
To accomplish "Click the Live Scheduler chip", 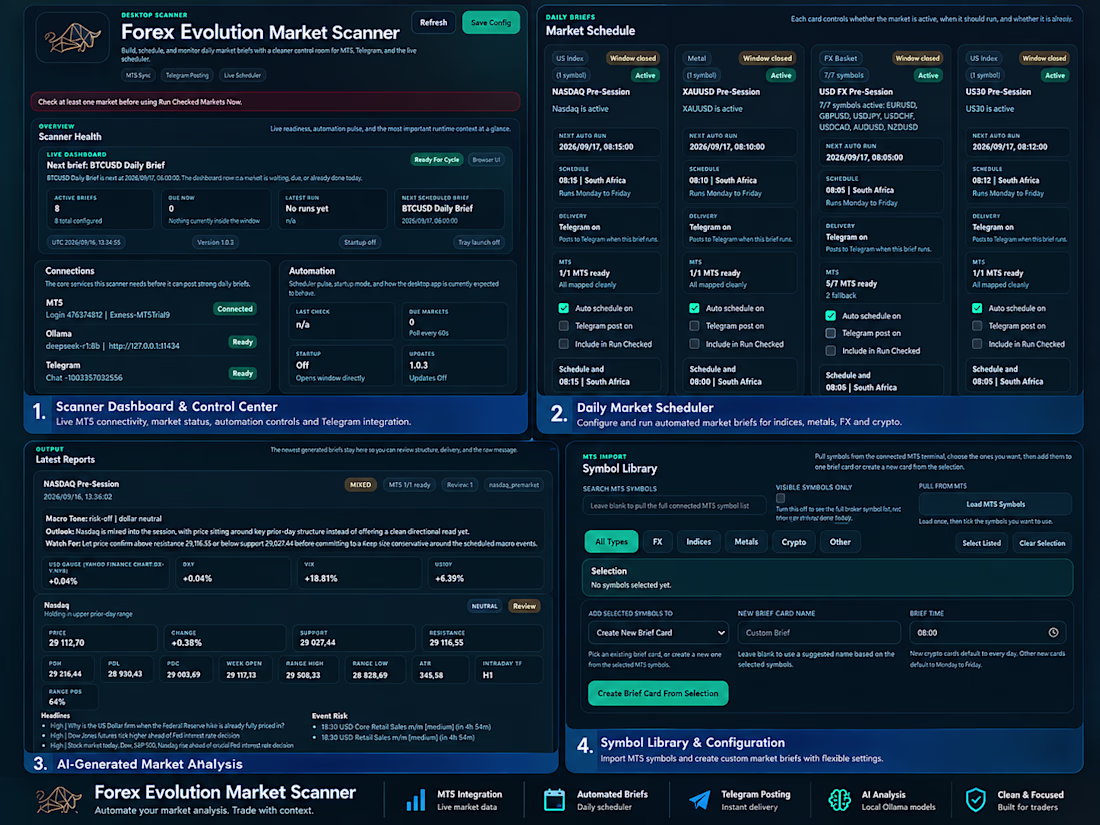I will [242, 75].
